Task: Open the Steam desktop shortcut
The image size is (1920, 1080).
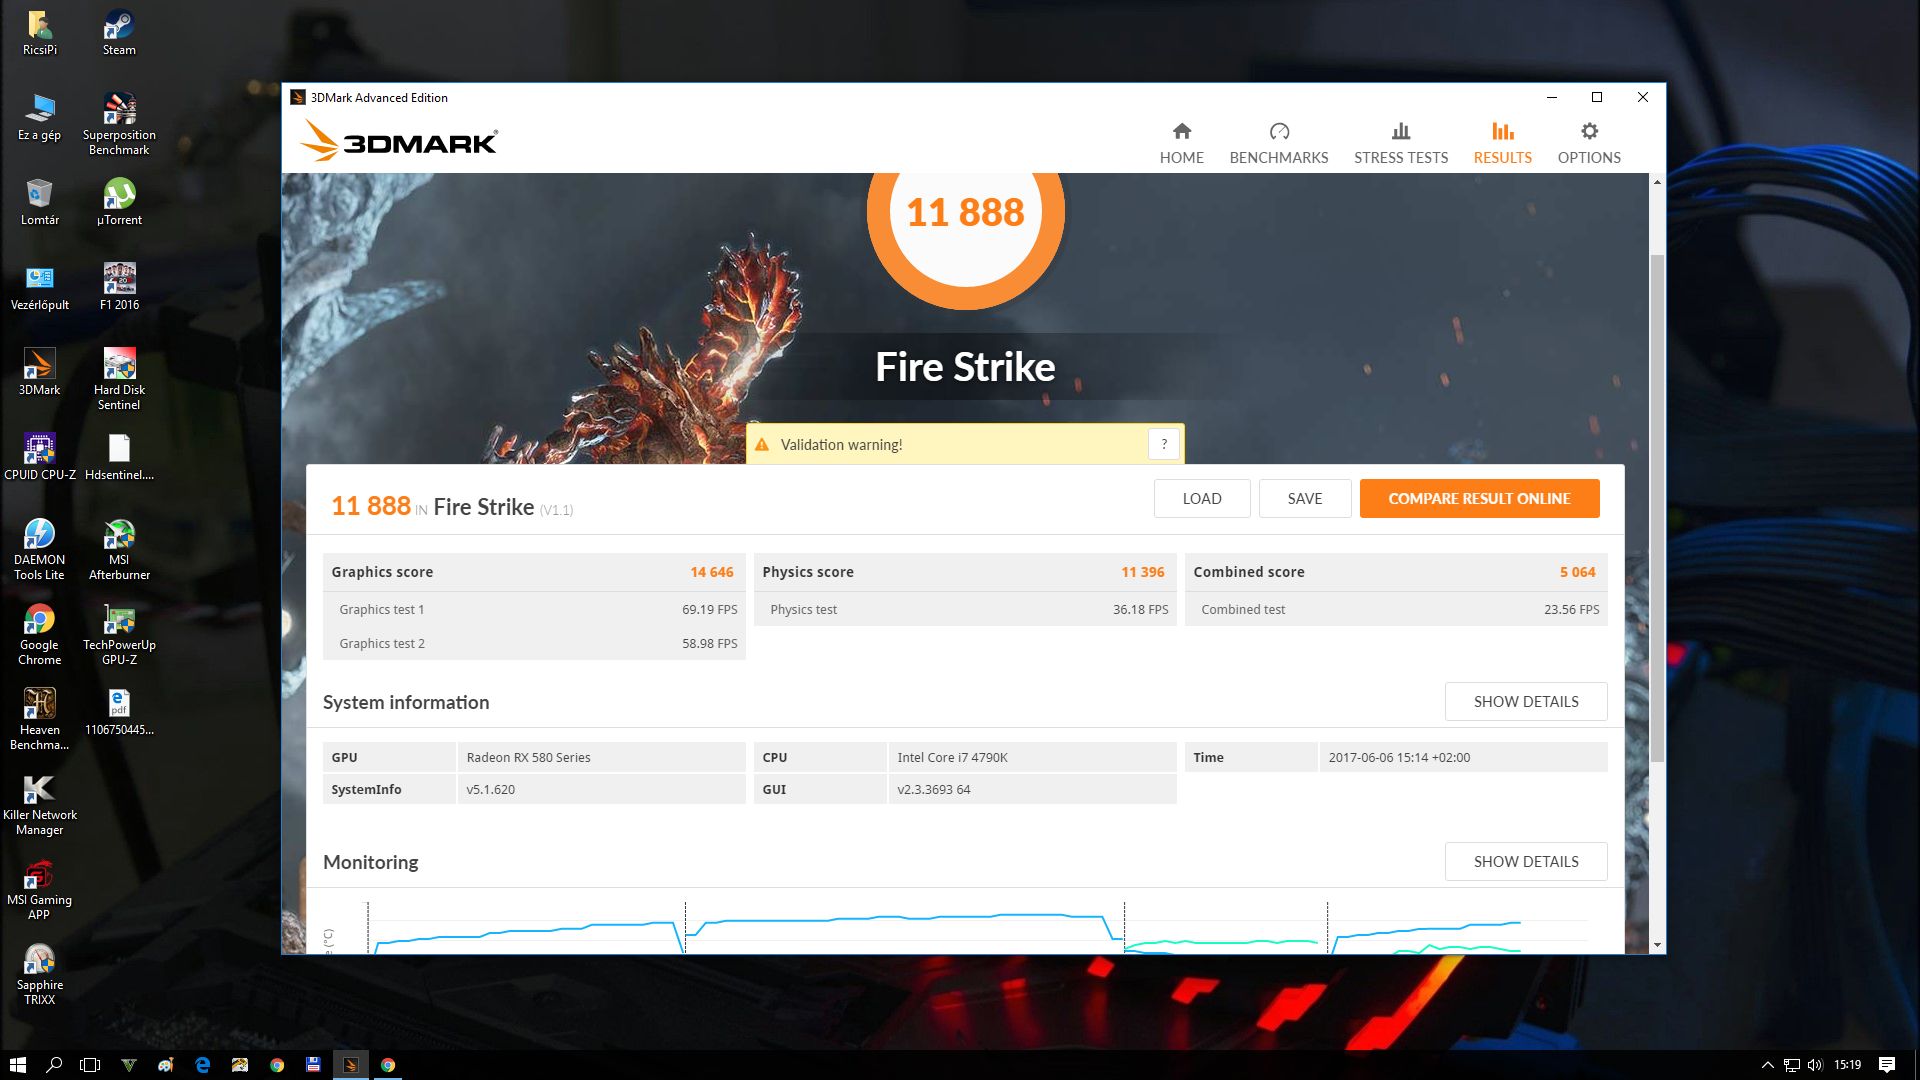Action: [119, 32]
